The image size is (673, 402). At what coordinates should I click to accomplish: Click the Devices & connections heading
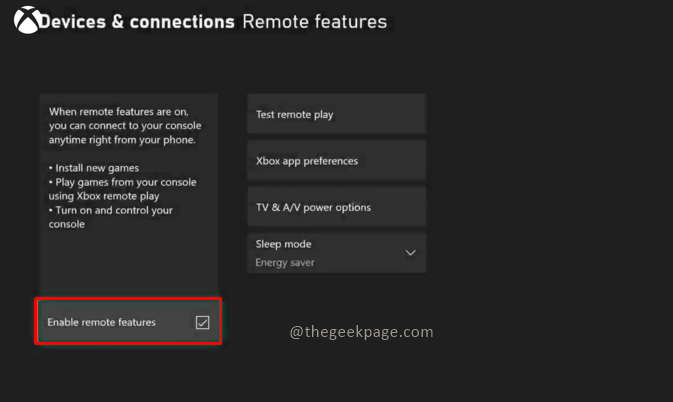pyautogui.click(x=137, y=21)
